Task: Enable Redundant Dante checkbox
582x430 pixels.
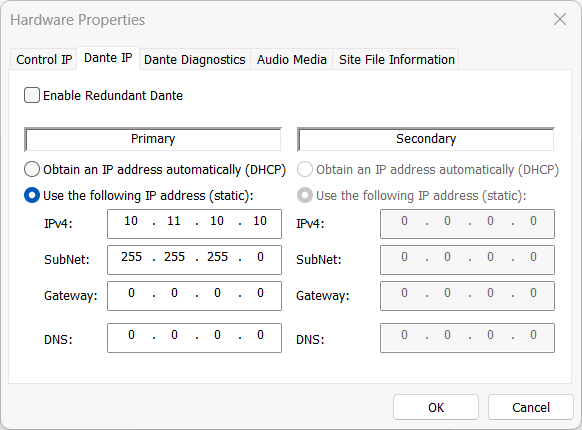Action: pos(32,95)
